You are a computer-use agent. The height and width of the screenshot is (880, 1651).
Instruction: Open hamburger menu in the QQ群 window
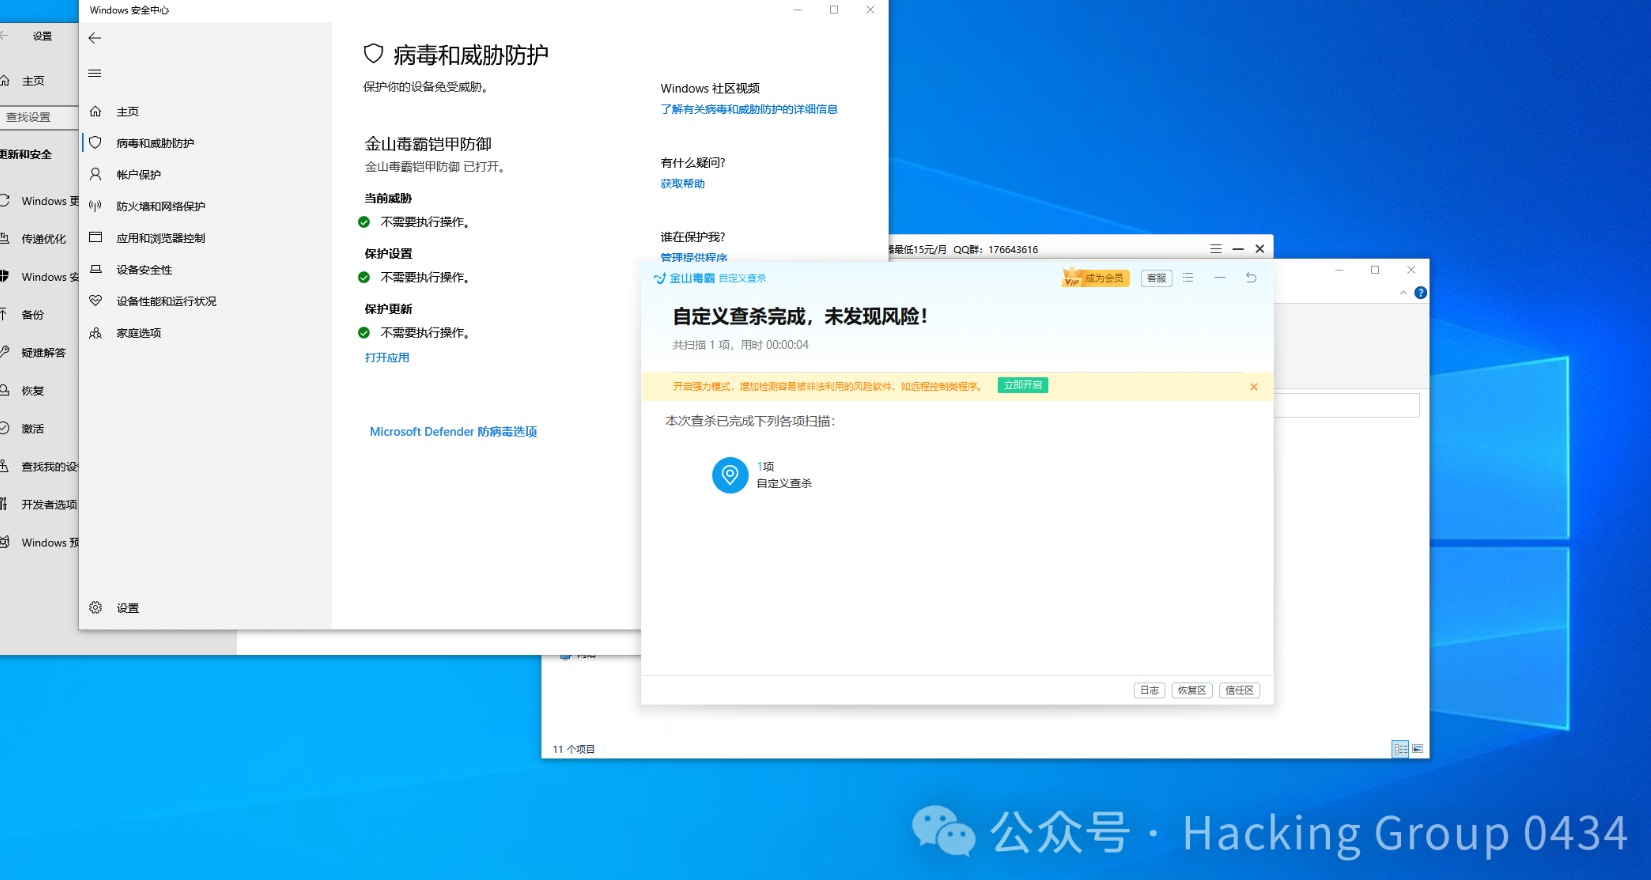(x=1215, y=249)
